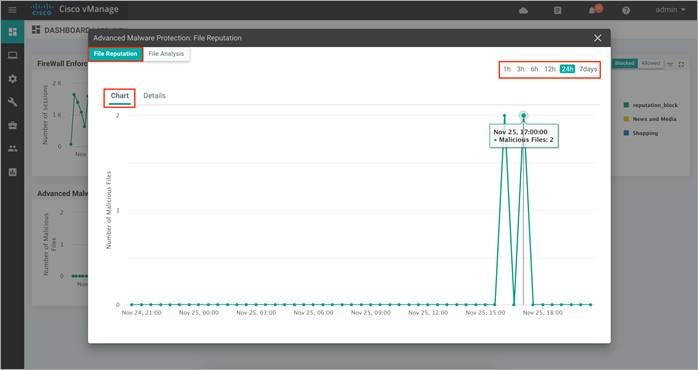Image resolution: width=698 pixels, height=370 pixels.
Task: Set the time range to 6h
Action: (534, 69)
